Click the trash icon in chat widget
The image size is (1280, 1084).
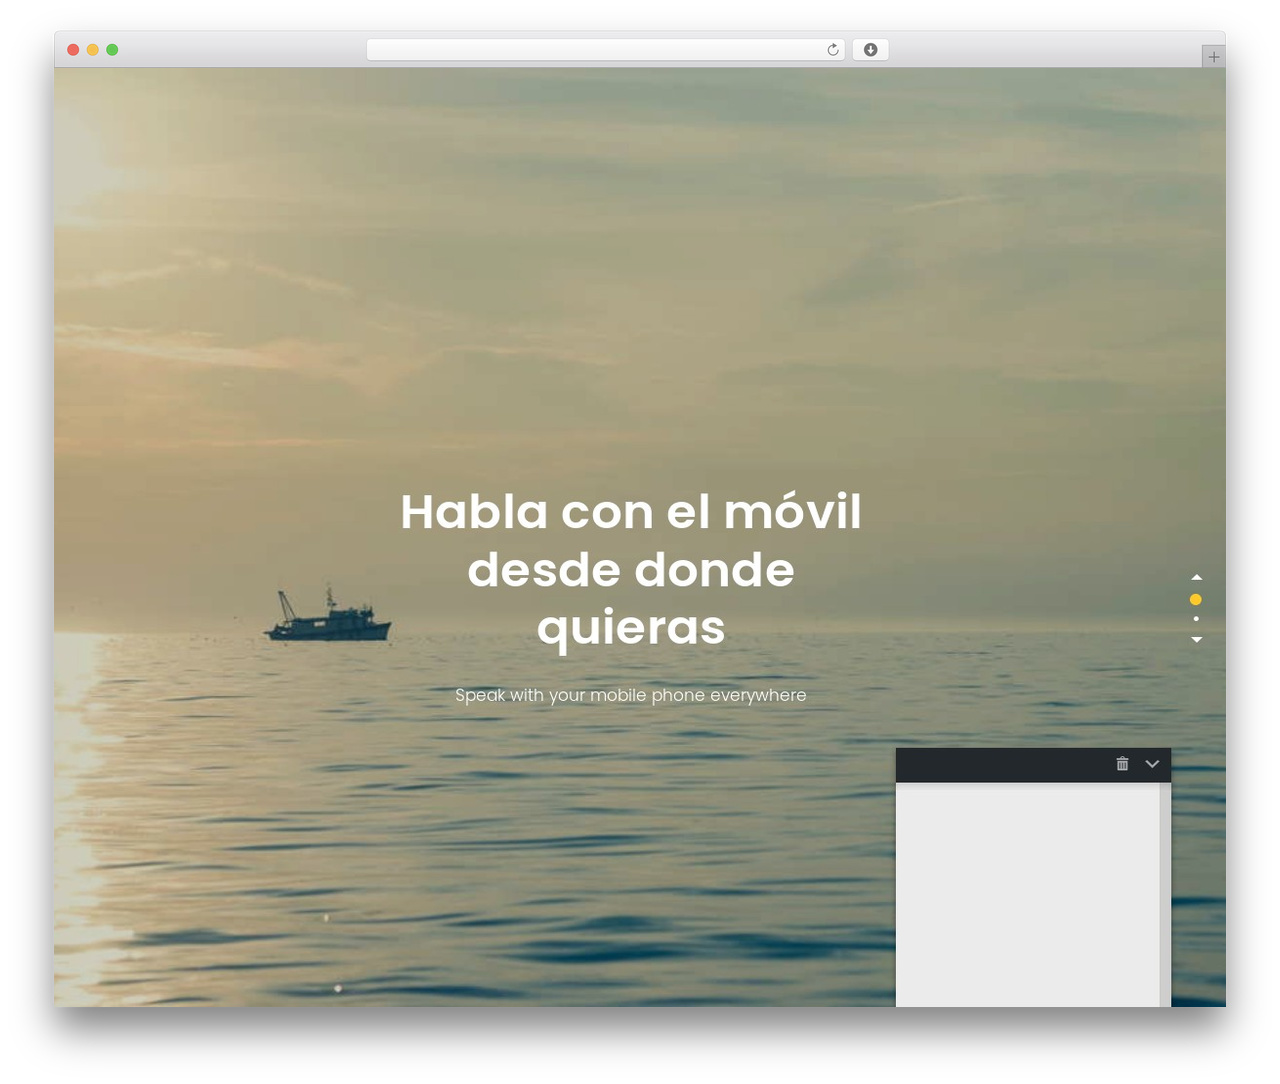click(1122, 764)
